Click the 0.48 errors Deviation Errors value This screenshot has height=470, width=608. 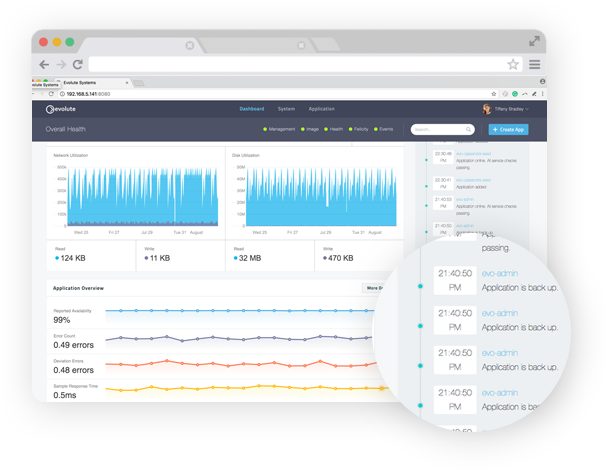74,370
